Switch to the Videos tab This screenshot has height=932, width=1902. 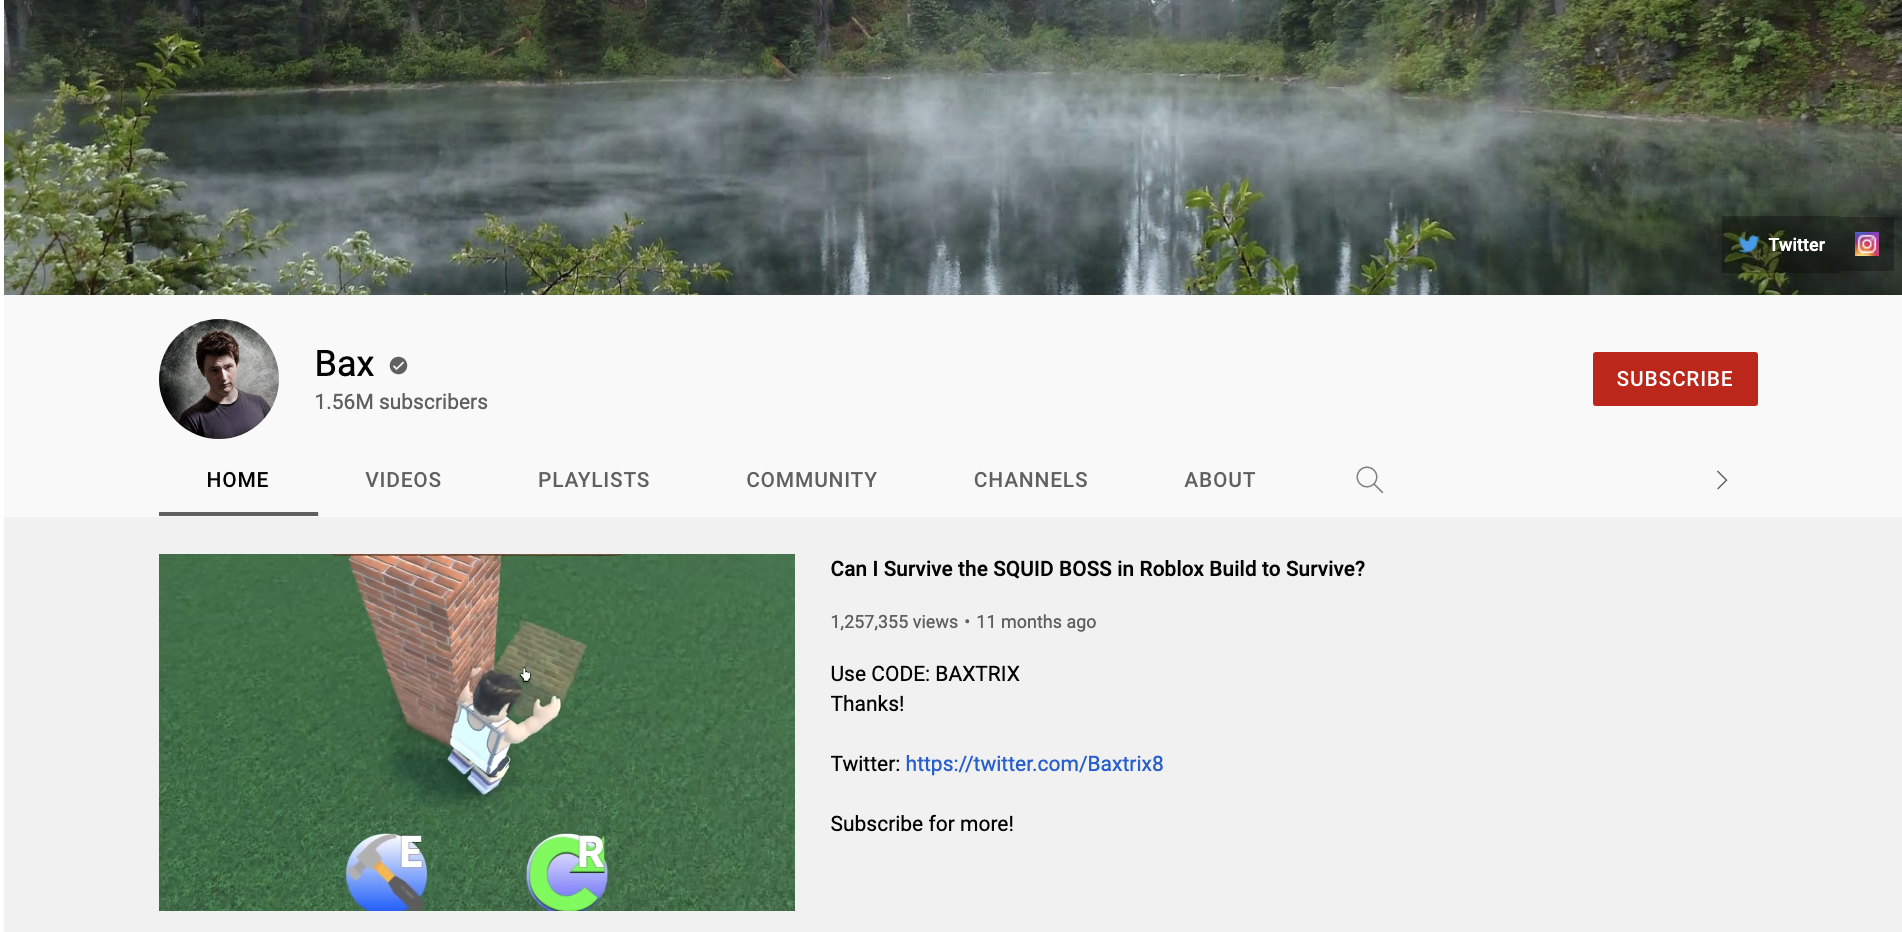point(403,479)
